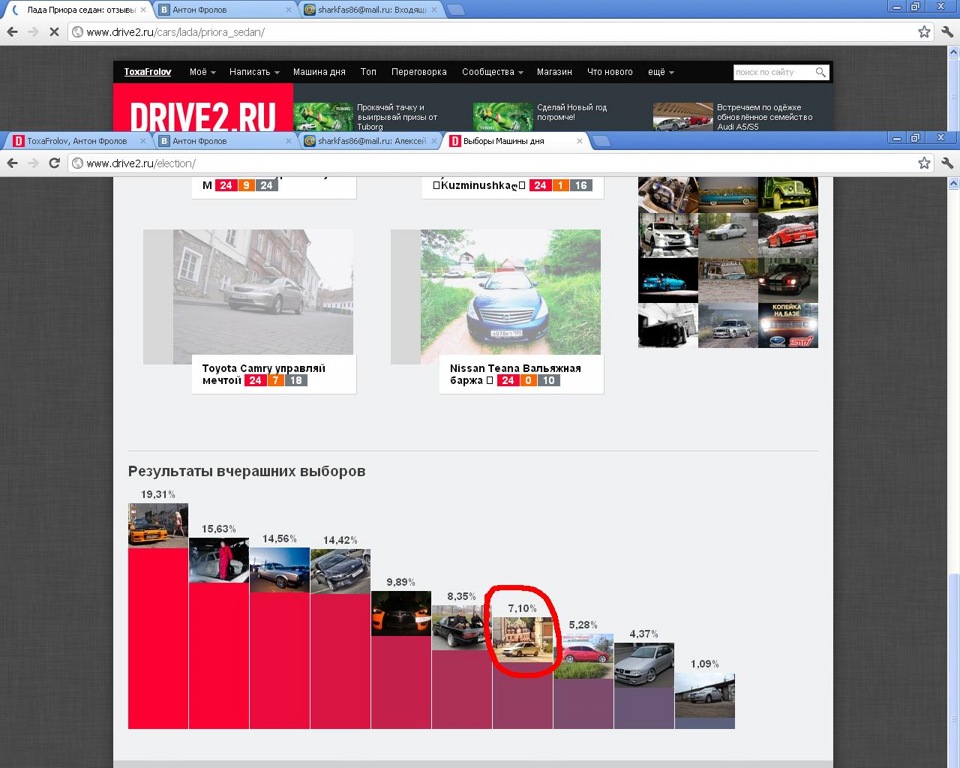Bookmark election page with star icon
The height and width of the screenshot is (768, 960).
924,163
